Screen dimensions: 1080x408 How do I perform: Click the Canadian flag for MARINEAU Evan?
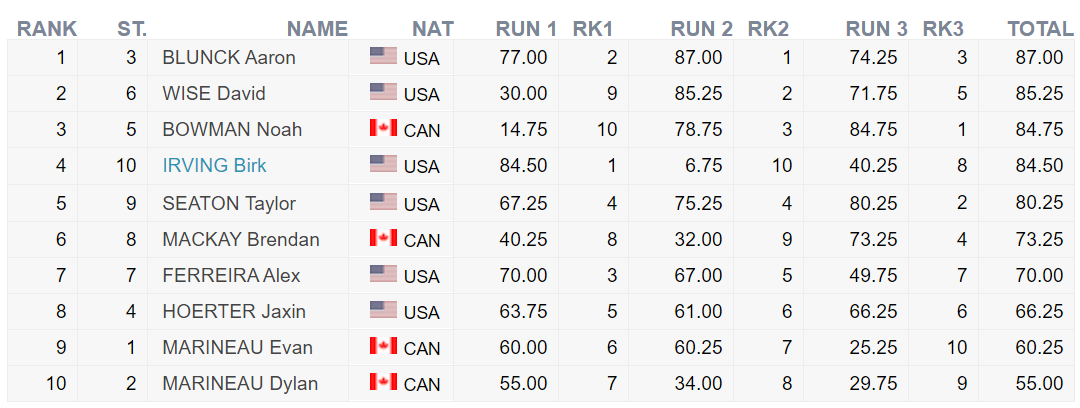(383, 346)
